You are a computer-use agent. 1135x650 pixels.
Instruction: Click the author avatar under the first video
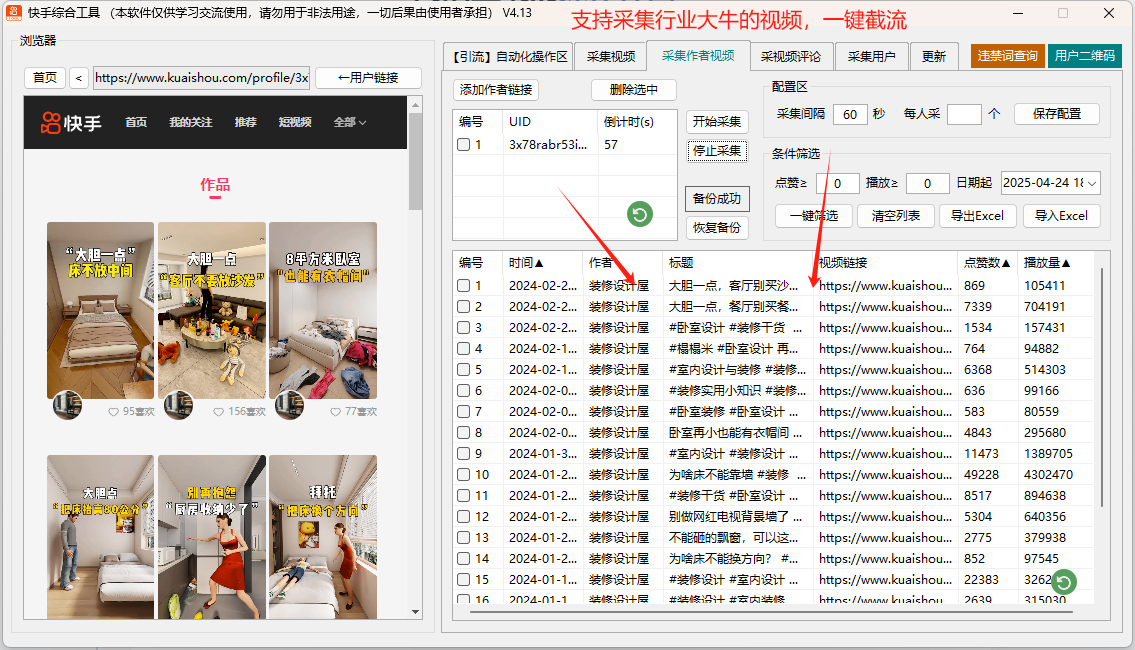(67, 405)
